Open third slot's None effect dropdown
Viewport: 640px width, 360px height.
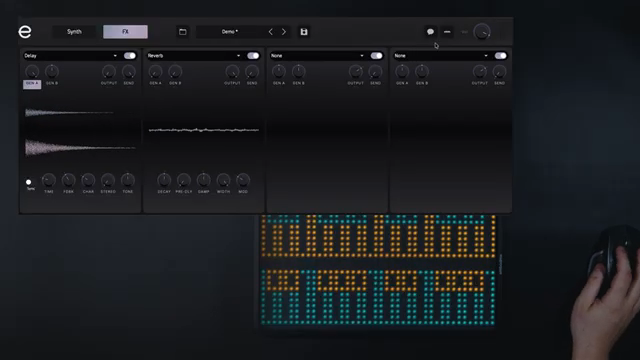318,56
